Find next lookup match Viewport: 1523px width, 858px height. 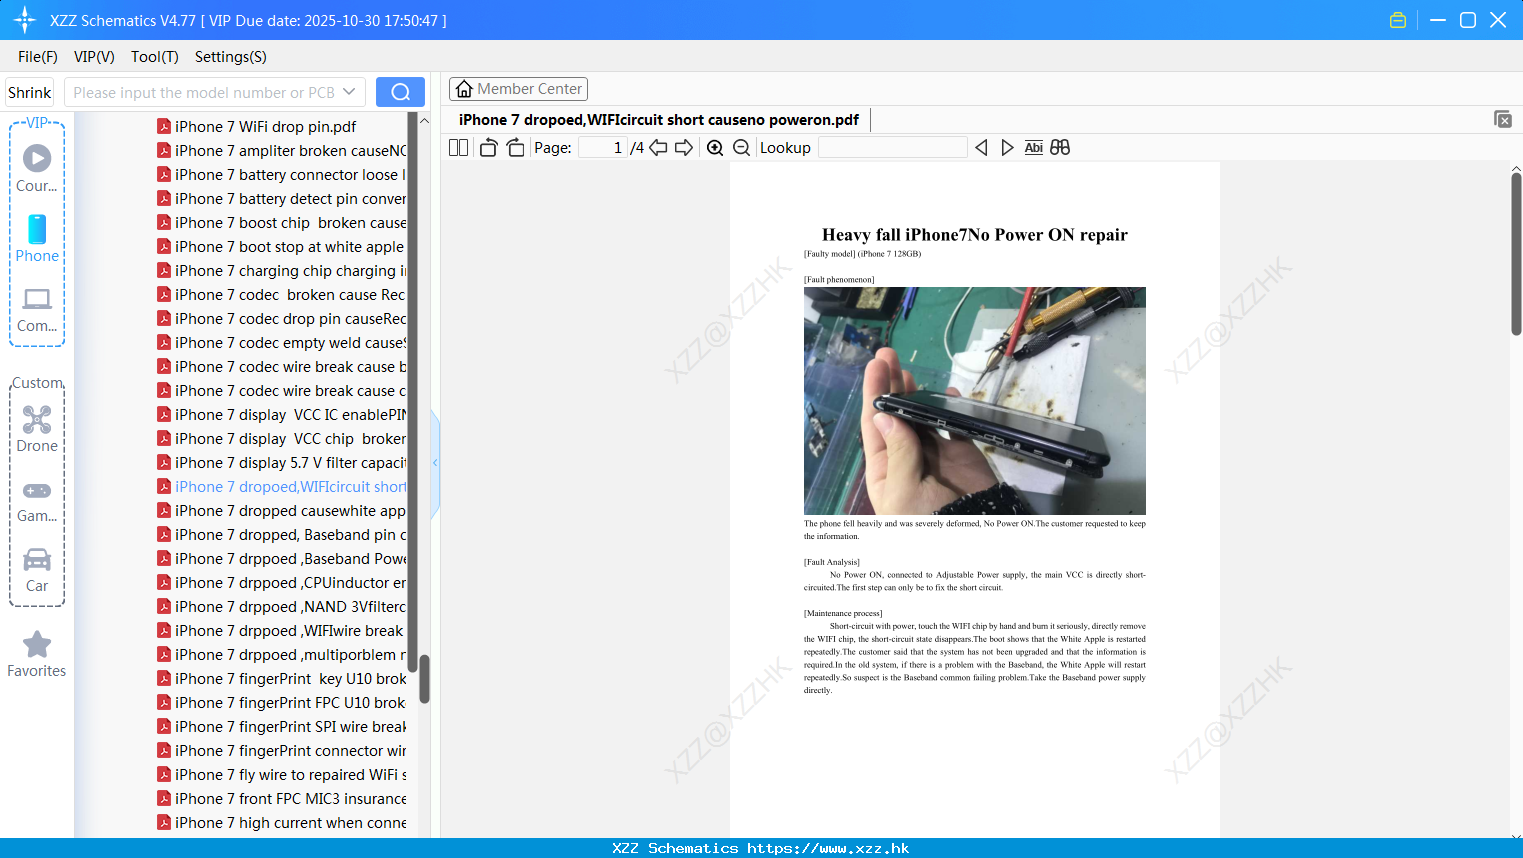click(x=1007, y=147)
